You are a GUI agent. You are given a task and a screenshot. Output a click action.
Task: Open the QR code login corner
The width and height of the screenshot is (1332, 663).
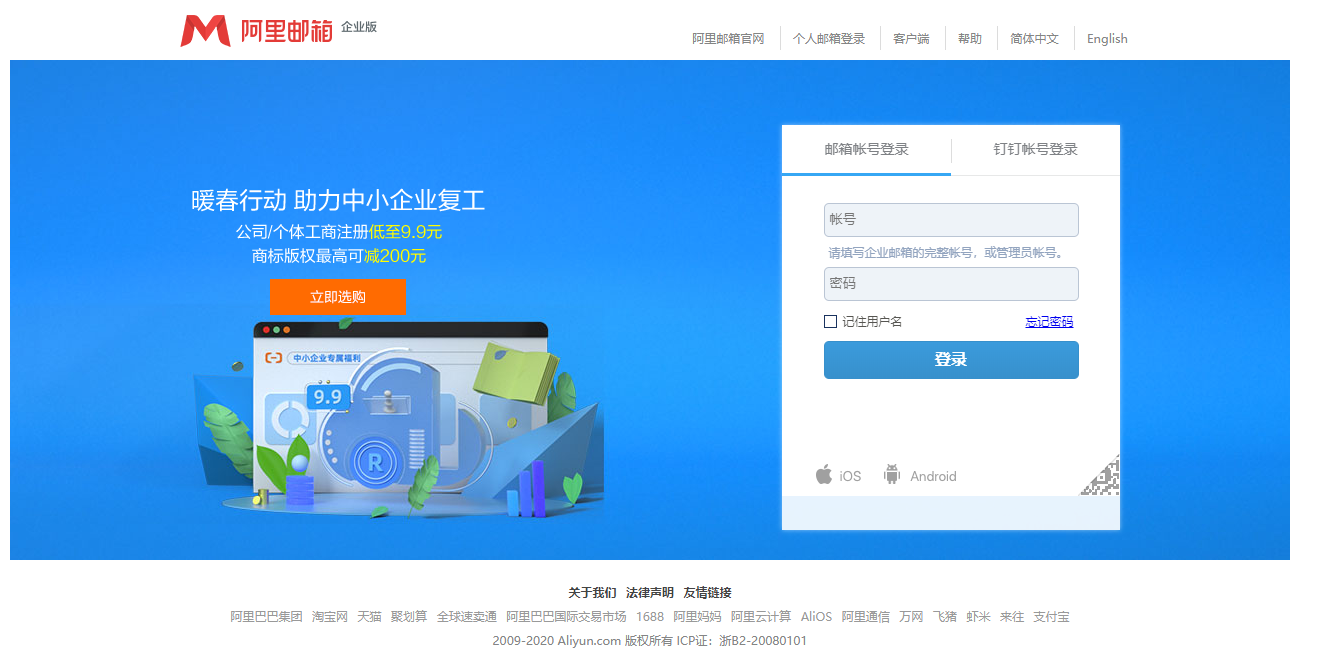[1102, 478]
